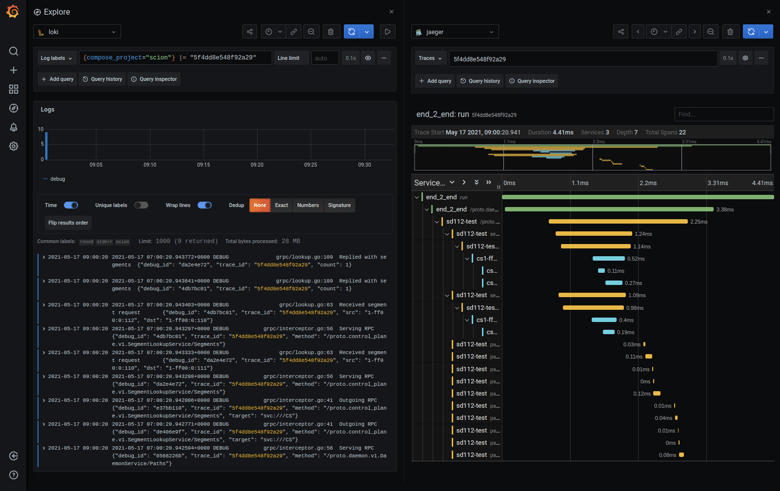
Task: Zoom out time range in loki pane
Action: coord(311,32)
